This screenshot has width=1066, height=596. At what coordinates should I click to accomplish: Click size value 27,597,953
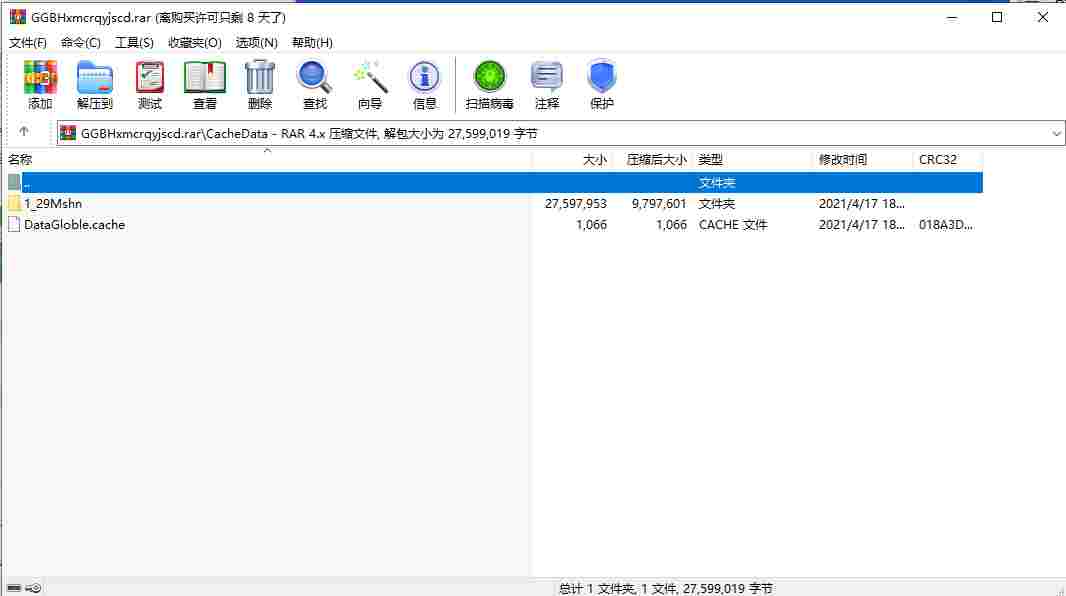pyautogui.click(x=576, y=203)
